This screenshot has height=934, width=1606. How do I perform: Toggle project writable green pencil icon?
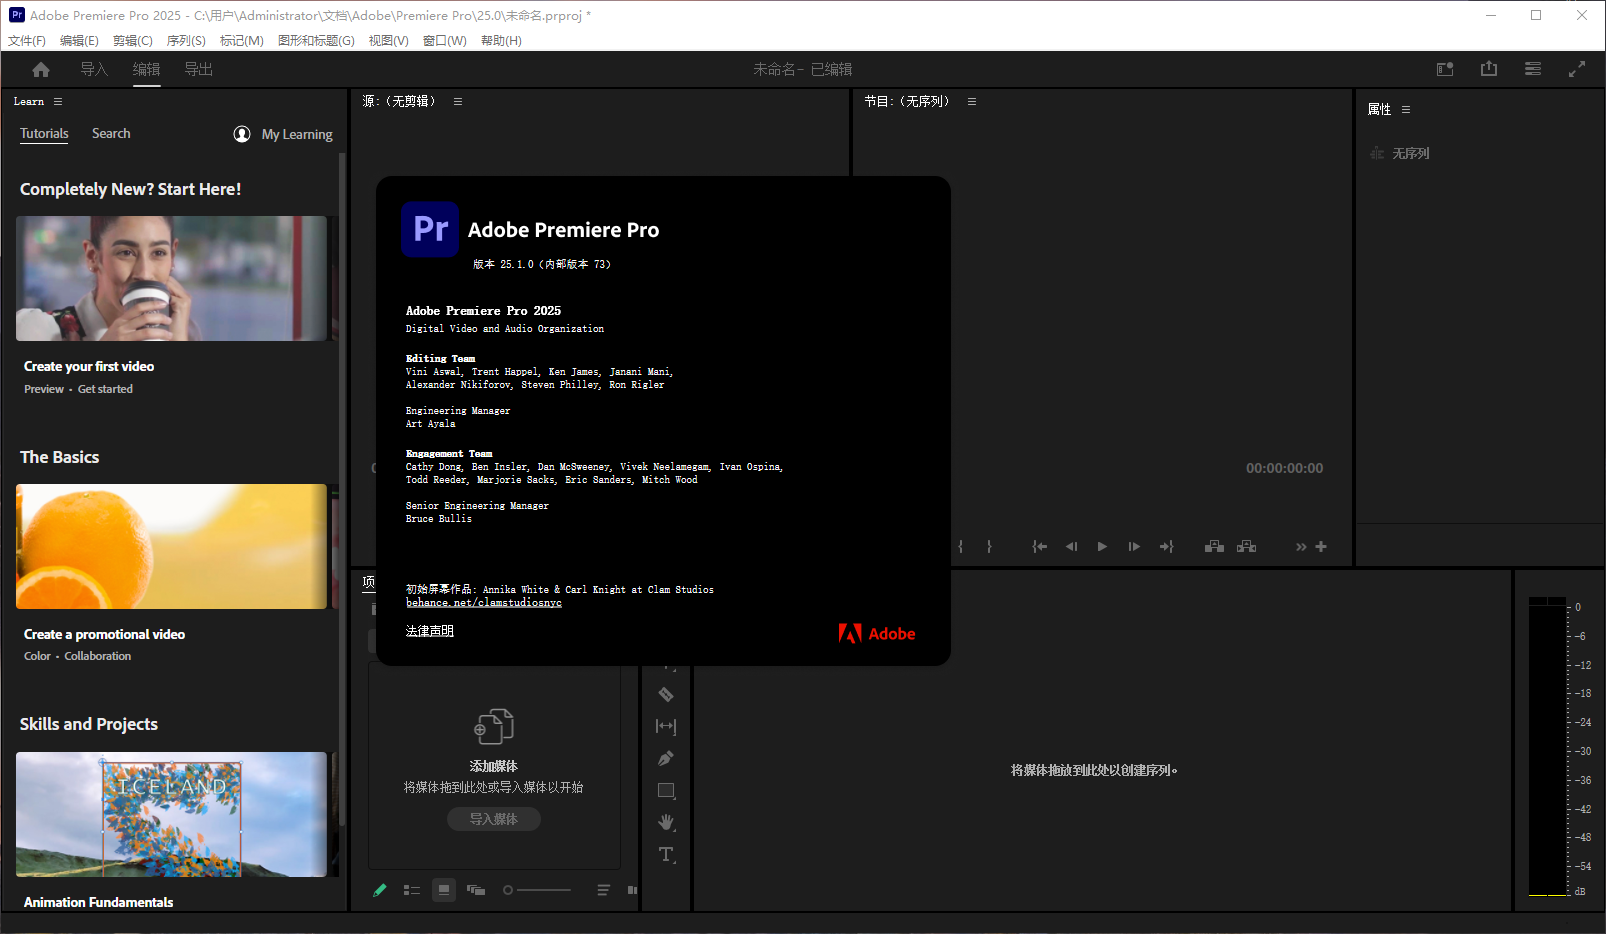pos(380,889)
